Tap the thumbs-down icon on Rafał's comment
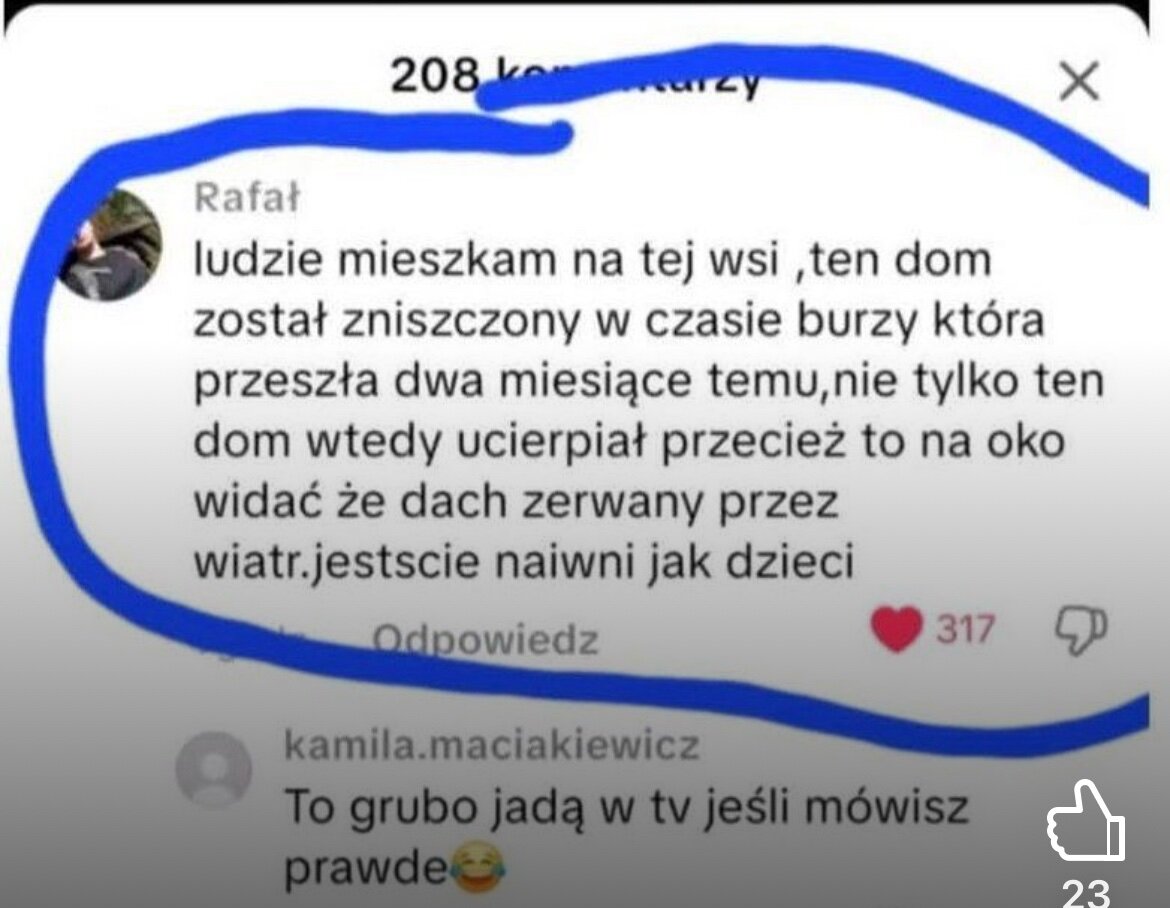Viewport: 1170px width, 908px height. click(1080, 630)
